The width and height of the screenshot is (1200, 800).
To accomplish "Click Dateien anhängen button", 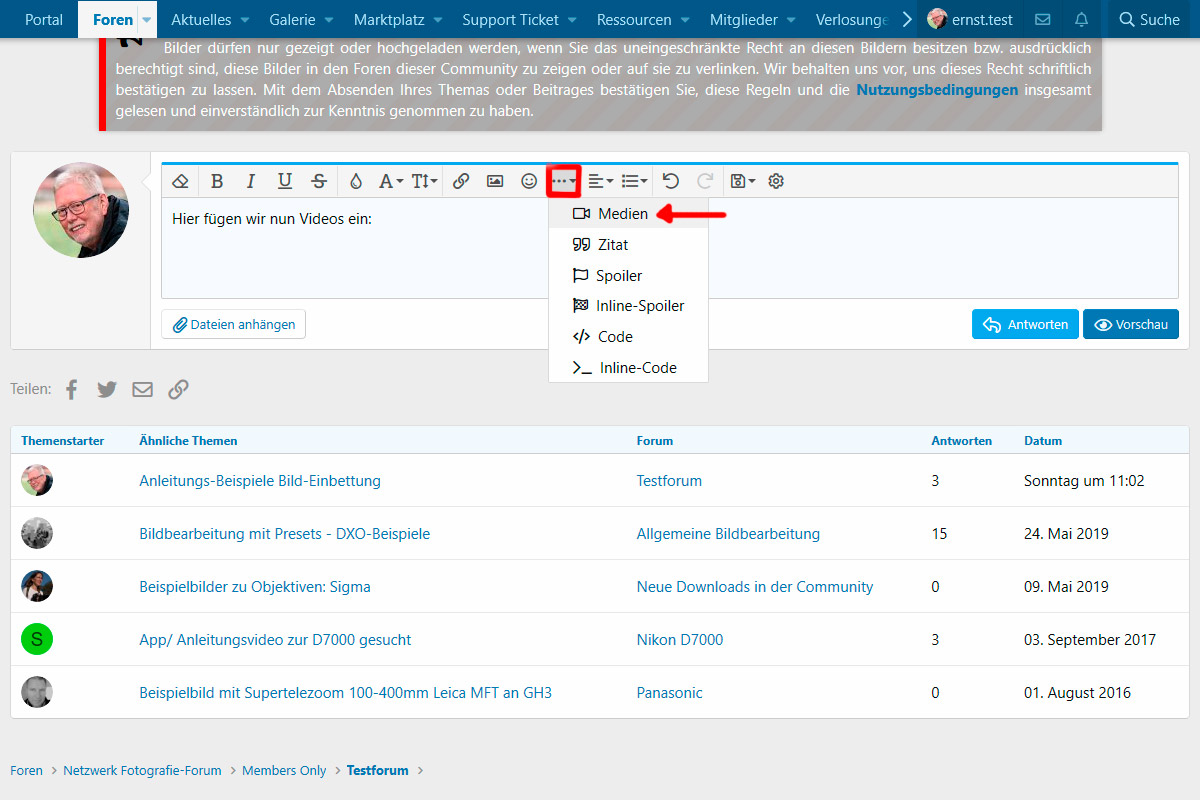I will (x=234, y=324).
